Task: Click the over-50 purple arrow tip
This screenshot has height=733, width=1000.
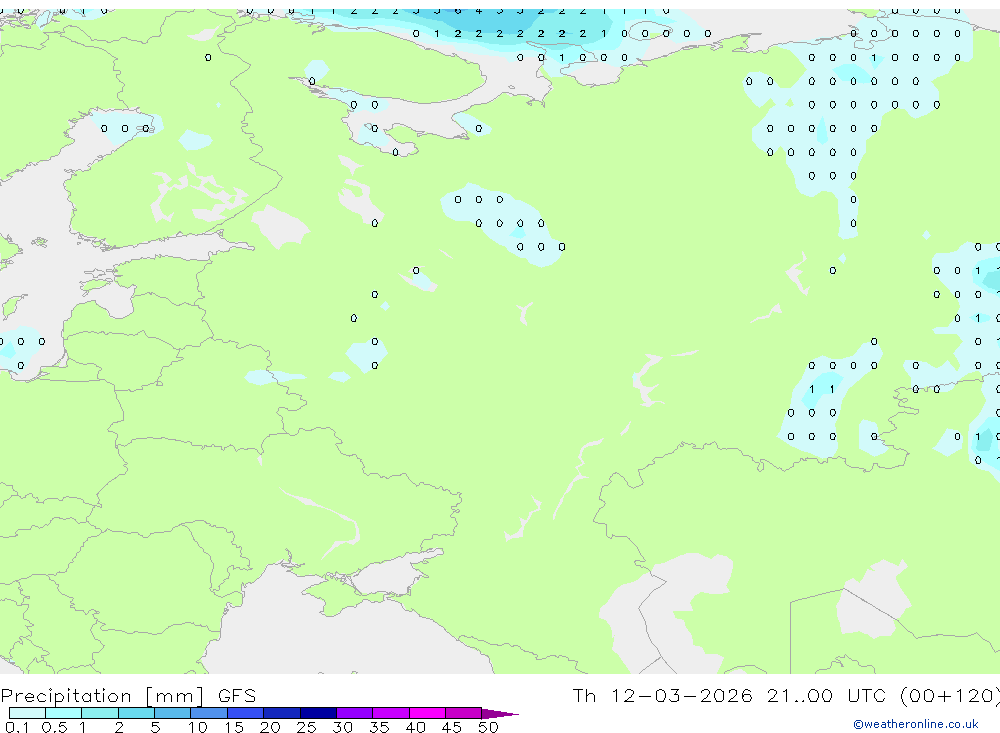Action: 500,714
